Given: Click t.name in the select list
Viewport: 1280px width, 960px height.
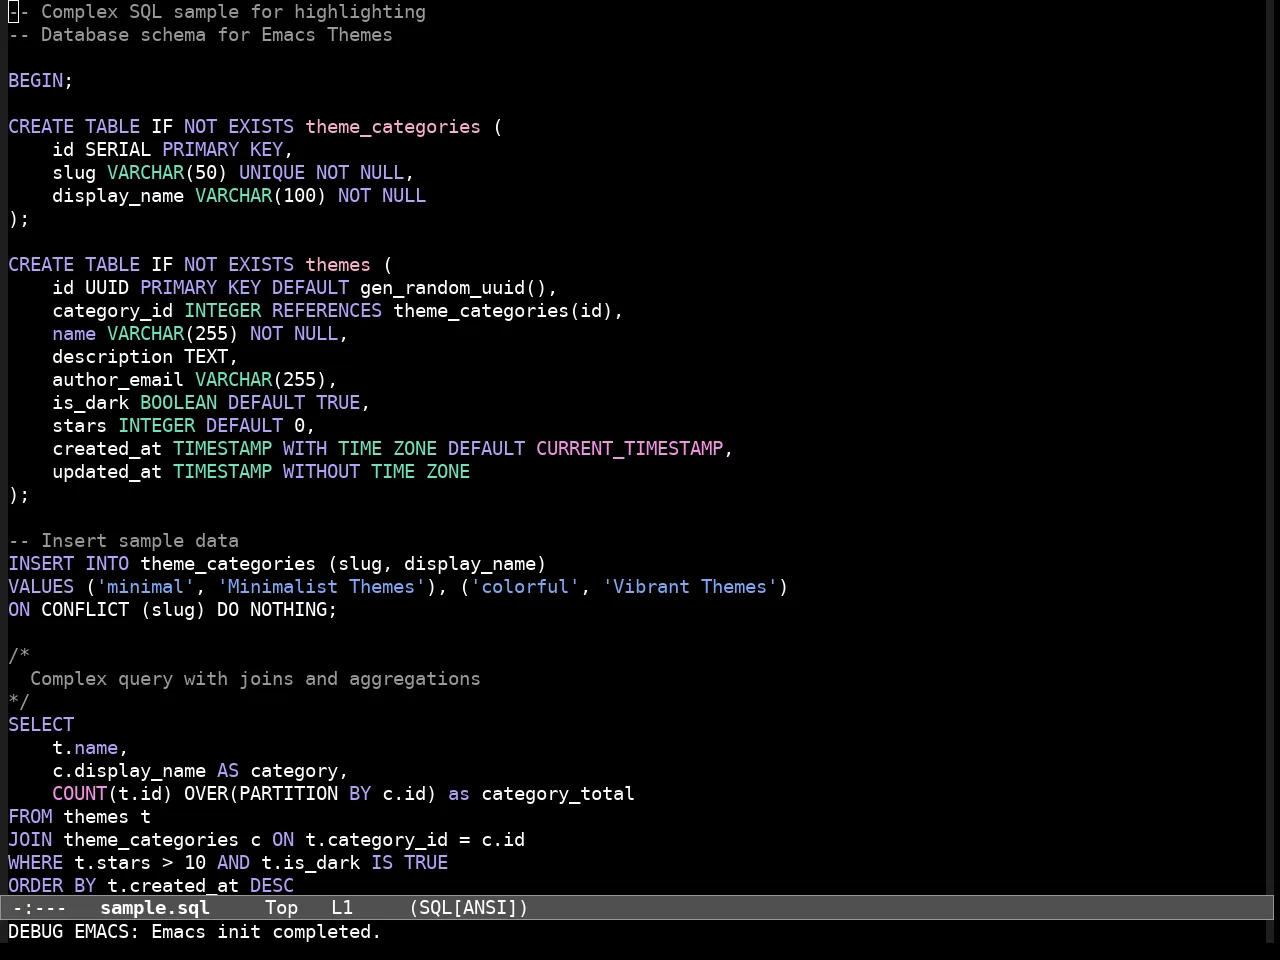Looking at the screenshot, I should tap(85, 748).
